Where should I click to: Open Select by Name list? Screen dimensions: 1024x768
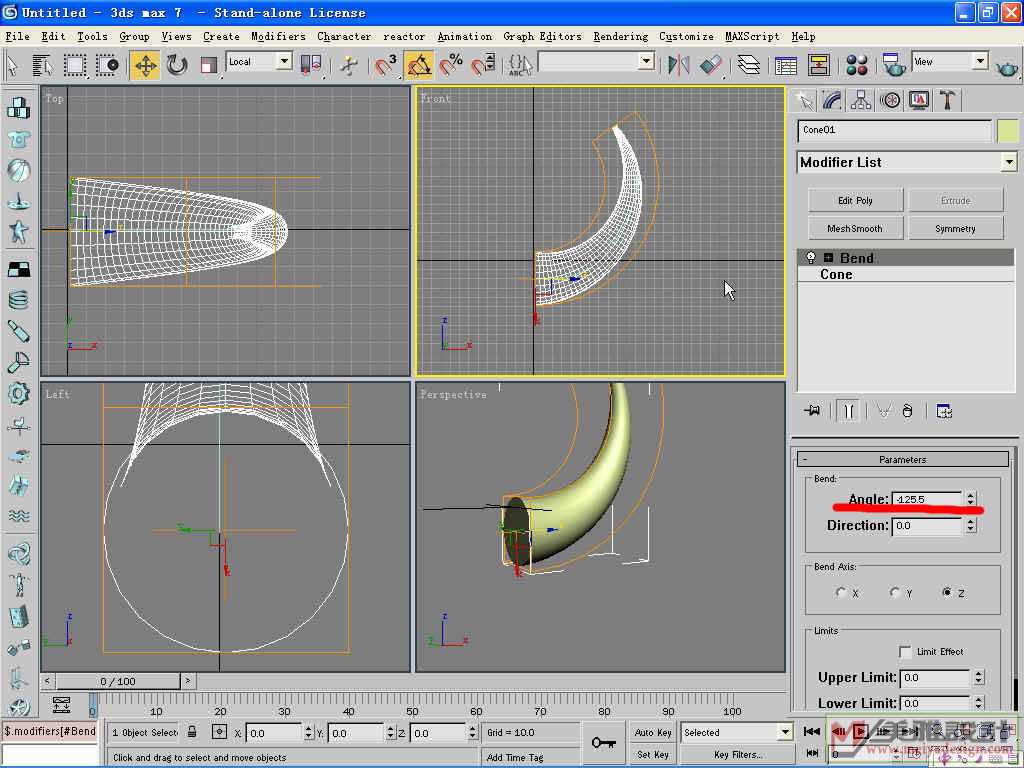tap(42, 65)
